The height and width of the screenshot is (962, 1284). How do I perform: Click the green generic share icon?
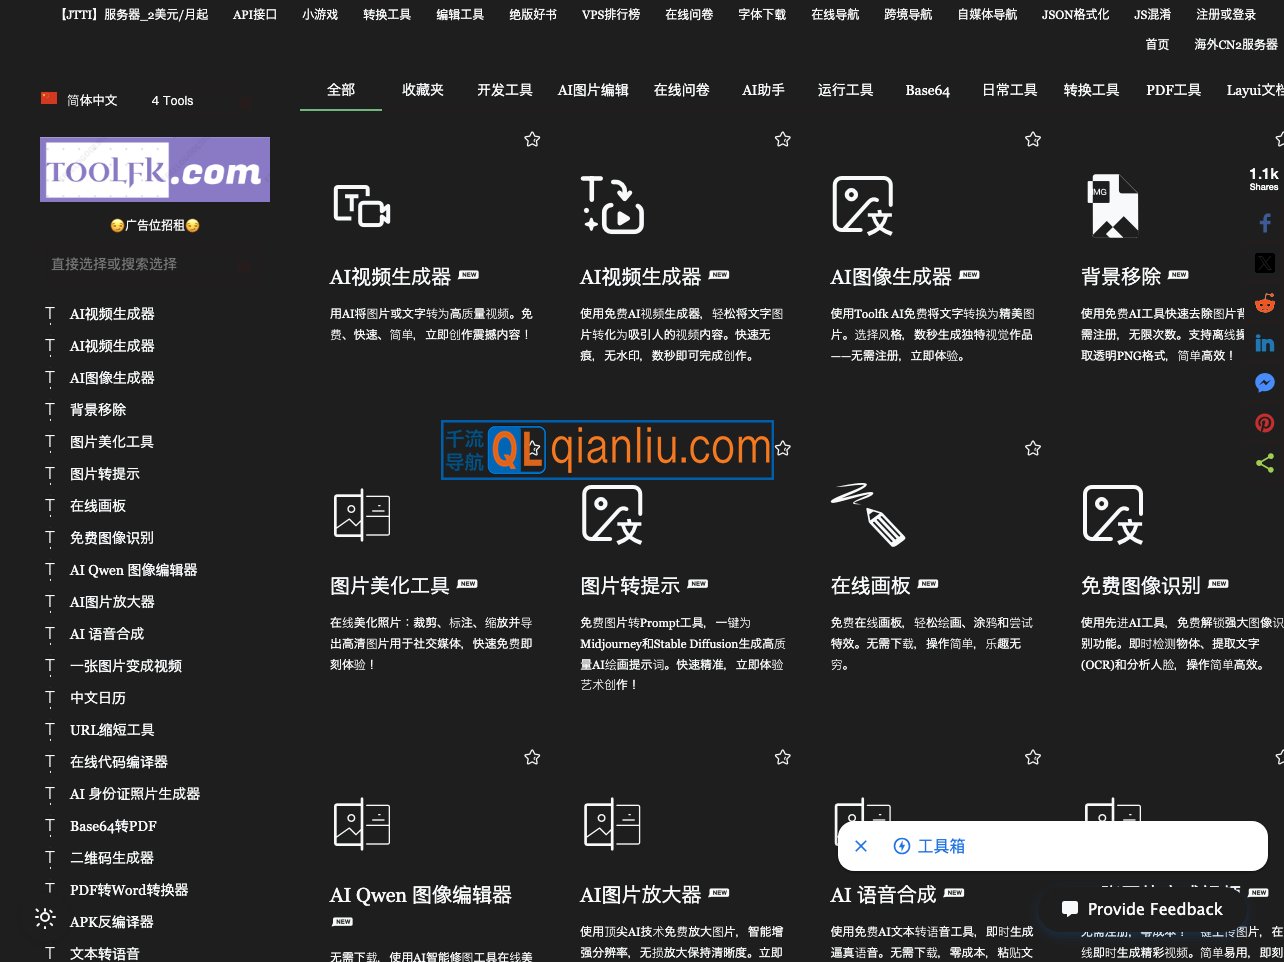(x=1265, y=462)
